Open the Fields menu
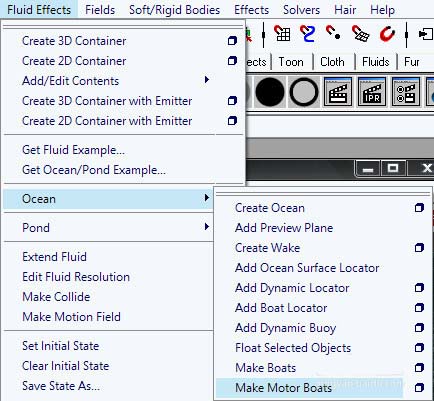Screen dimensions: 434x401 [100, 10]
